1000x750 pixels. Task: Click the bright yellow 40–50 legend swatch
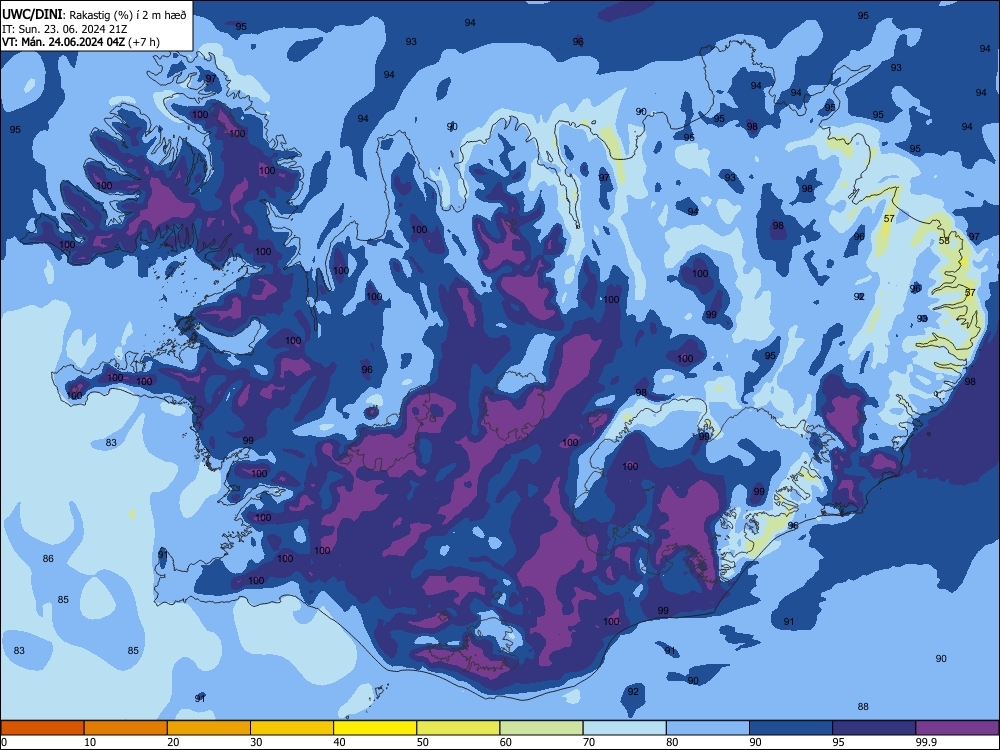tap(375, 728)
